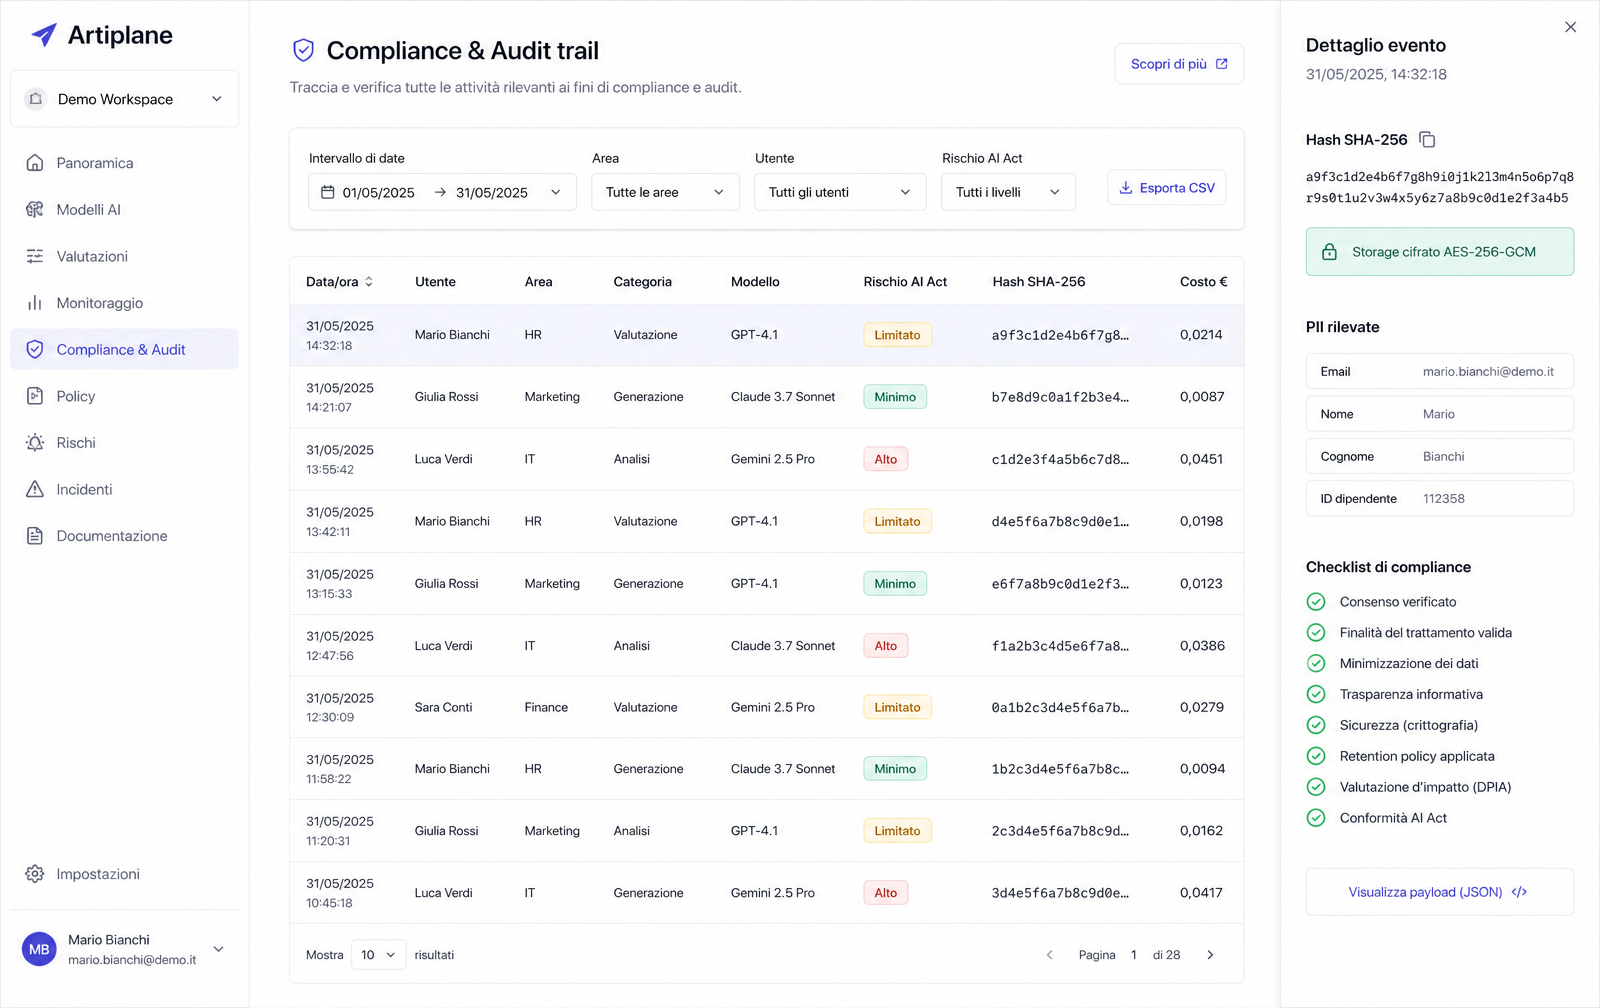Click the MB user avatar
1600x1008 pixels.
39,949
